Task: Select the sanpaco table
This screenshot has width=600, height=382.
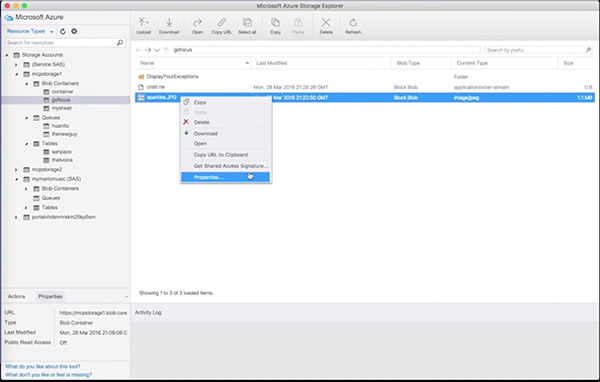Action: (x=62, y=152)
